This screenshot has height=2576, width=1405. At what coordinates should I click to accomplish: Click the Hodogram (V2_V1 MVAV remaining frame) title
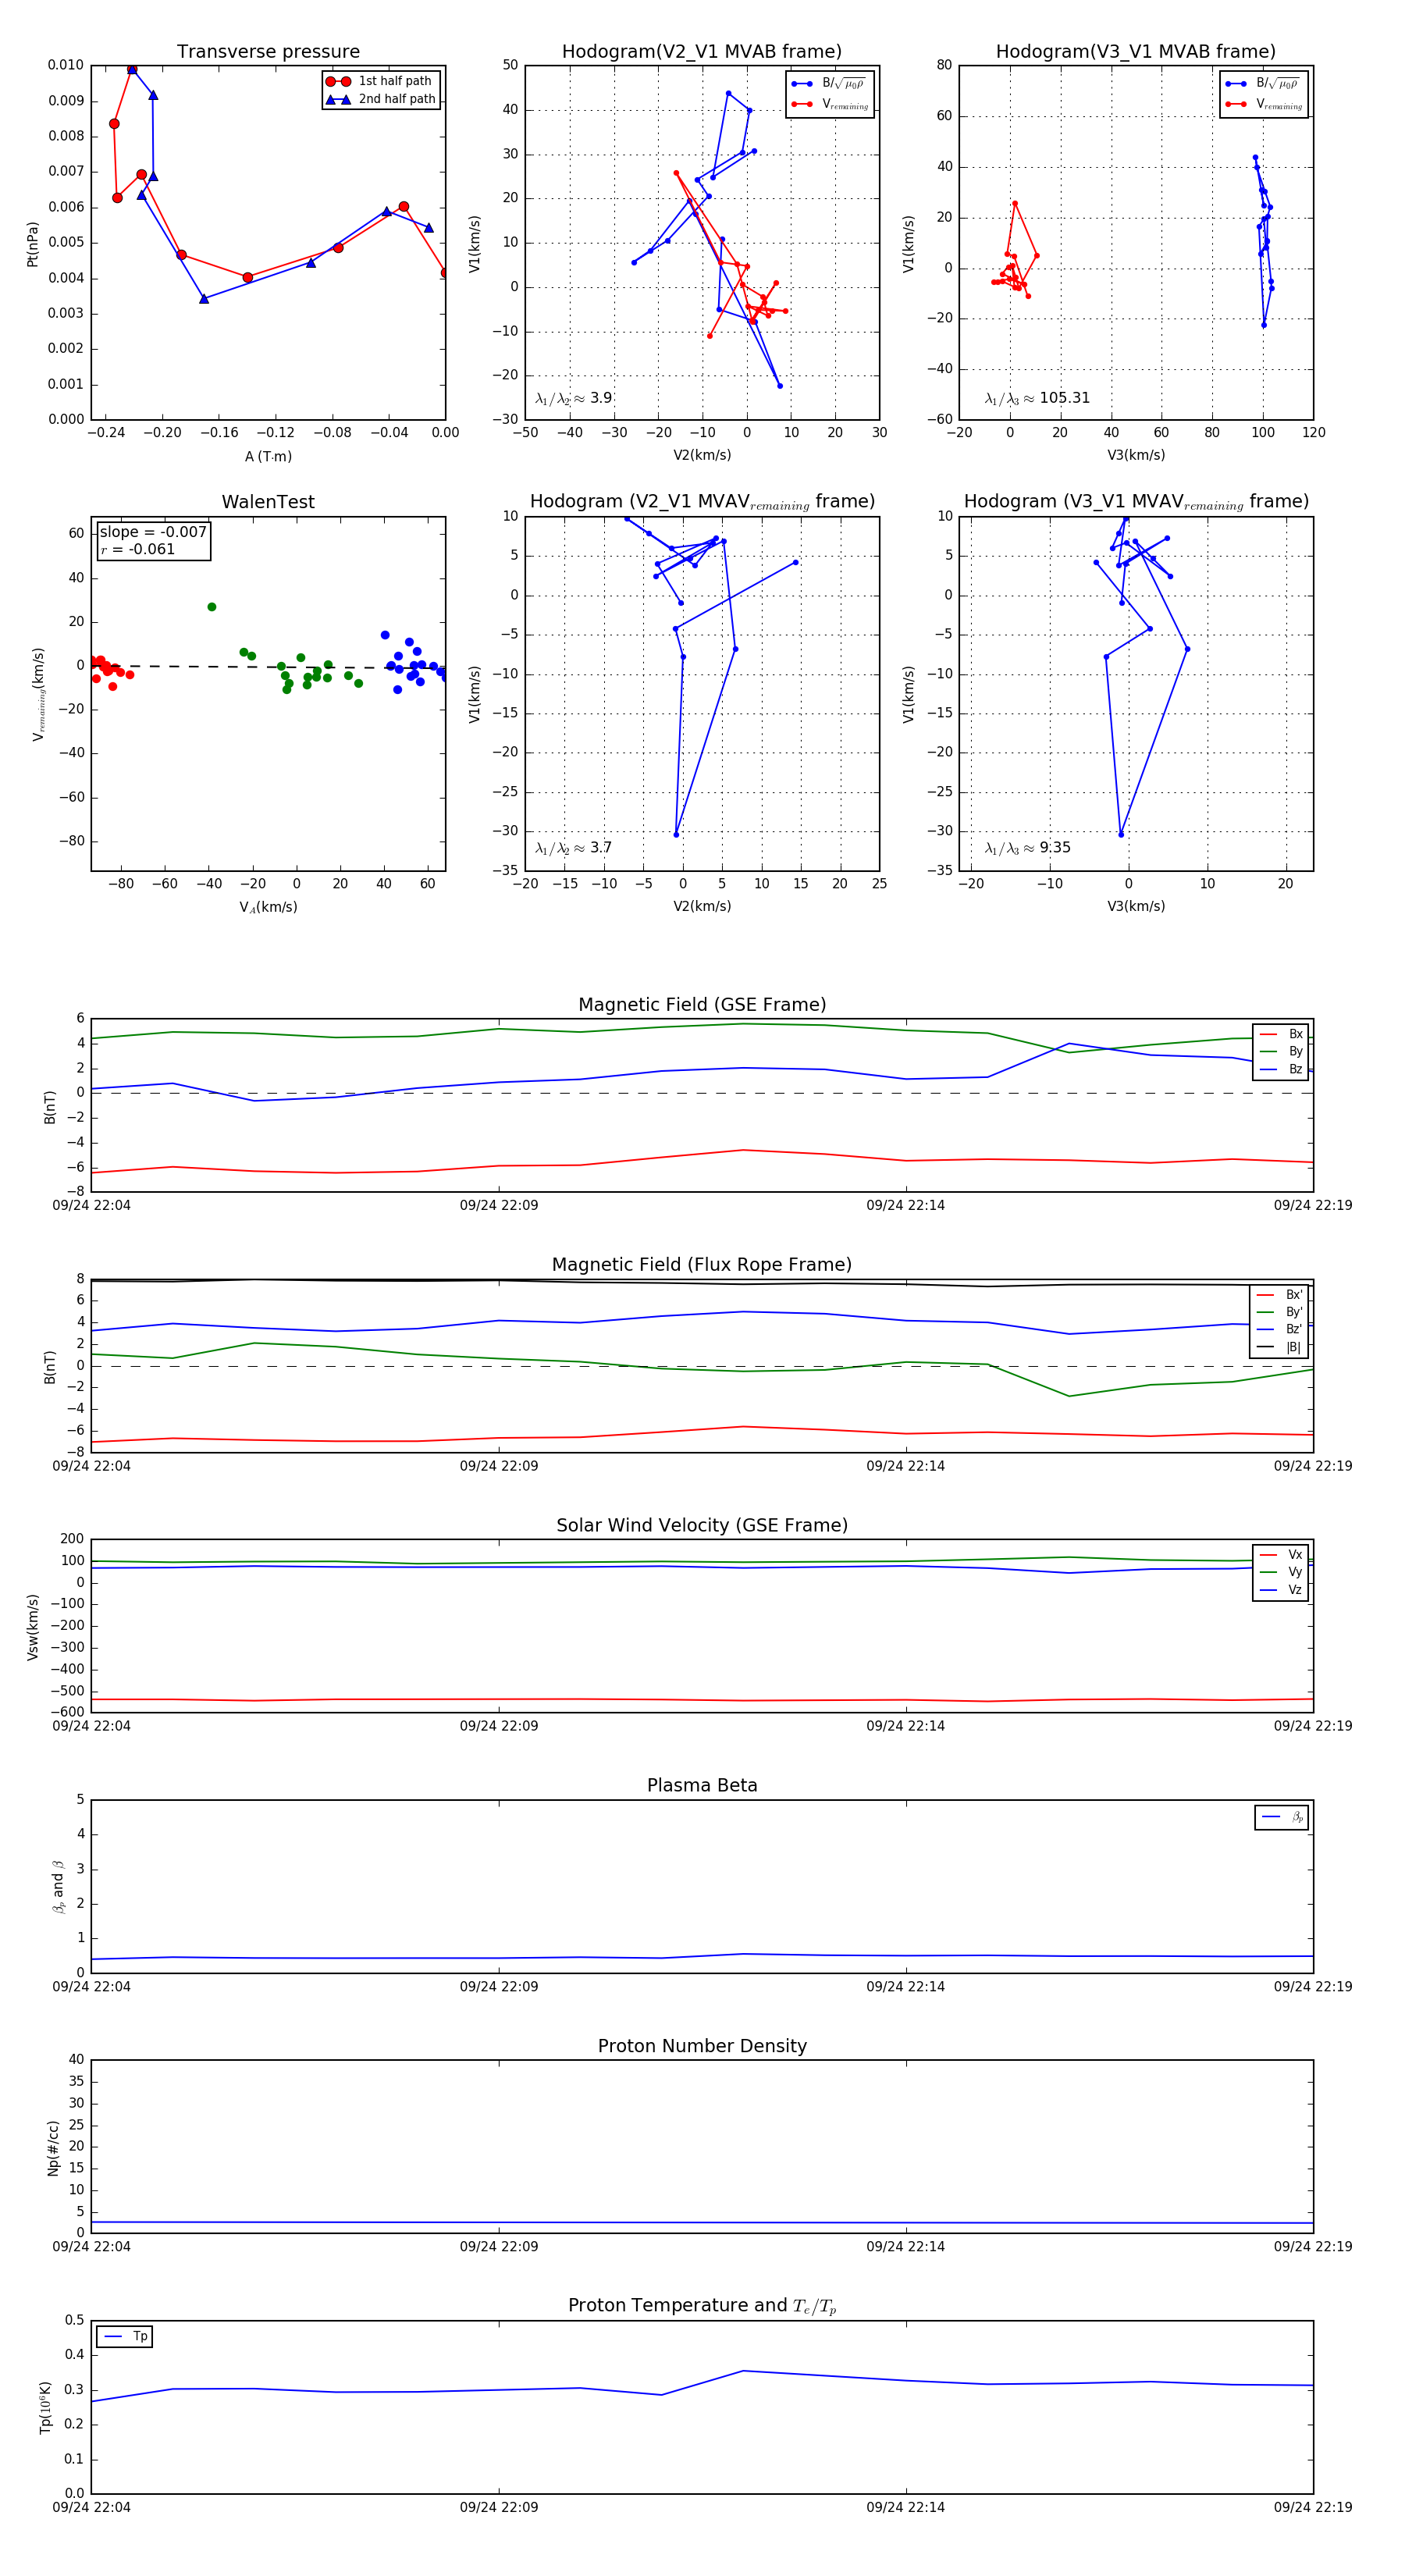pyautogui.click(x=702, y=502)
